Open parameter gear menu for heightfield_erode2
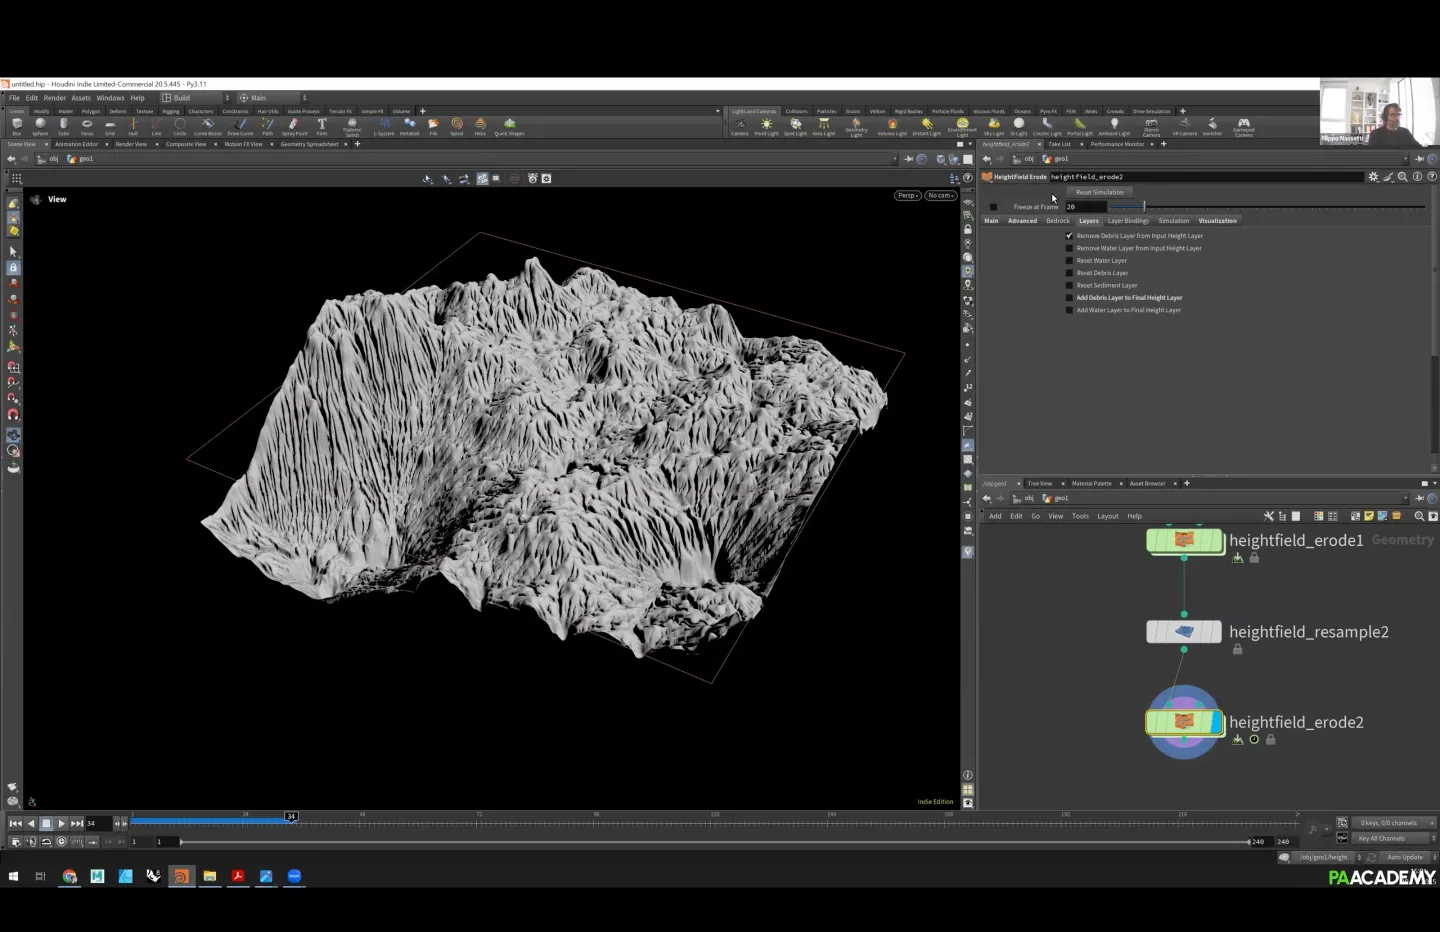Image resolution: width=1440 pixels, height=932 pixels. (x=1373, y=177)
